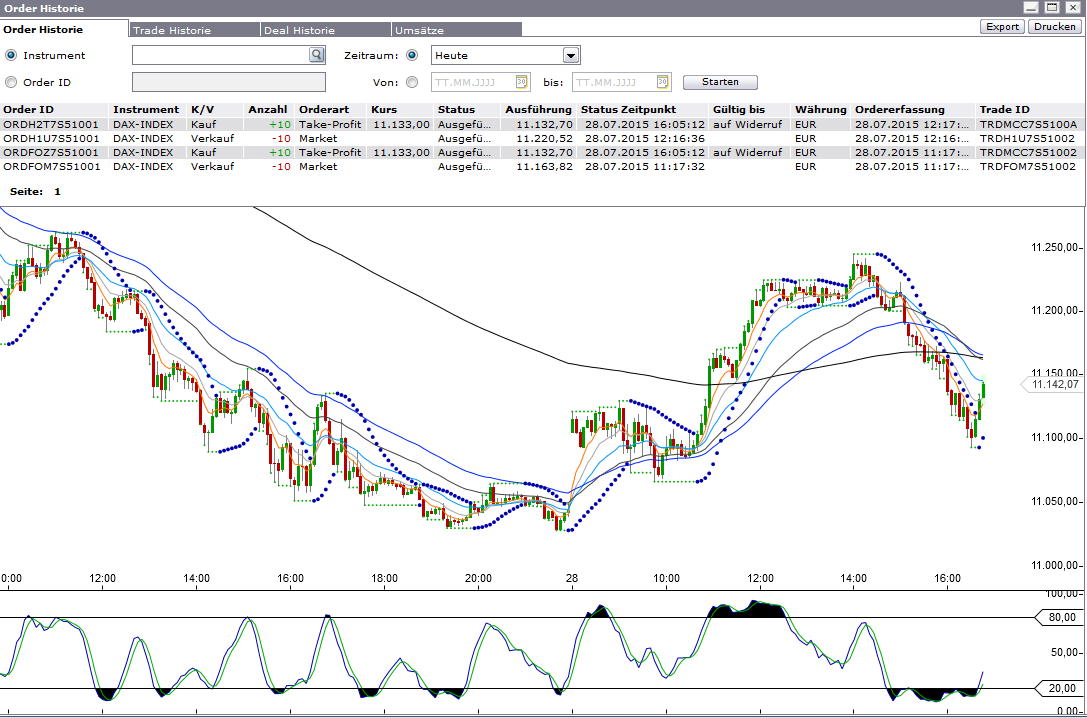Open the calendar picker for bis date
This screenshot has width=1087, height=718.
[x=662, y=82]
